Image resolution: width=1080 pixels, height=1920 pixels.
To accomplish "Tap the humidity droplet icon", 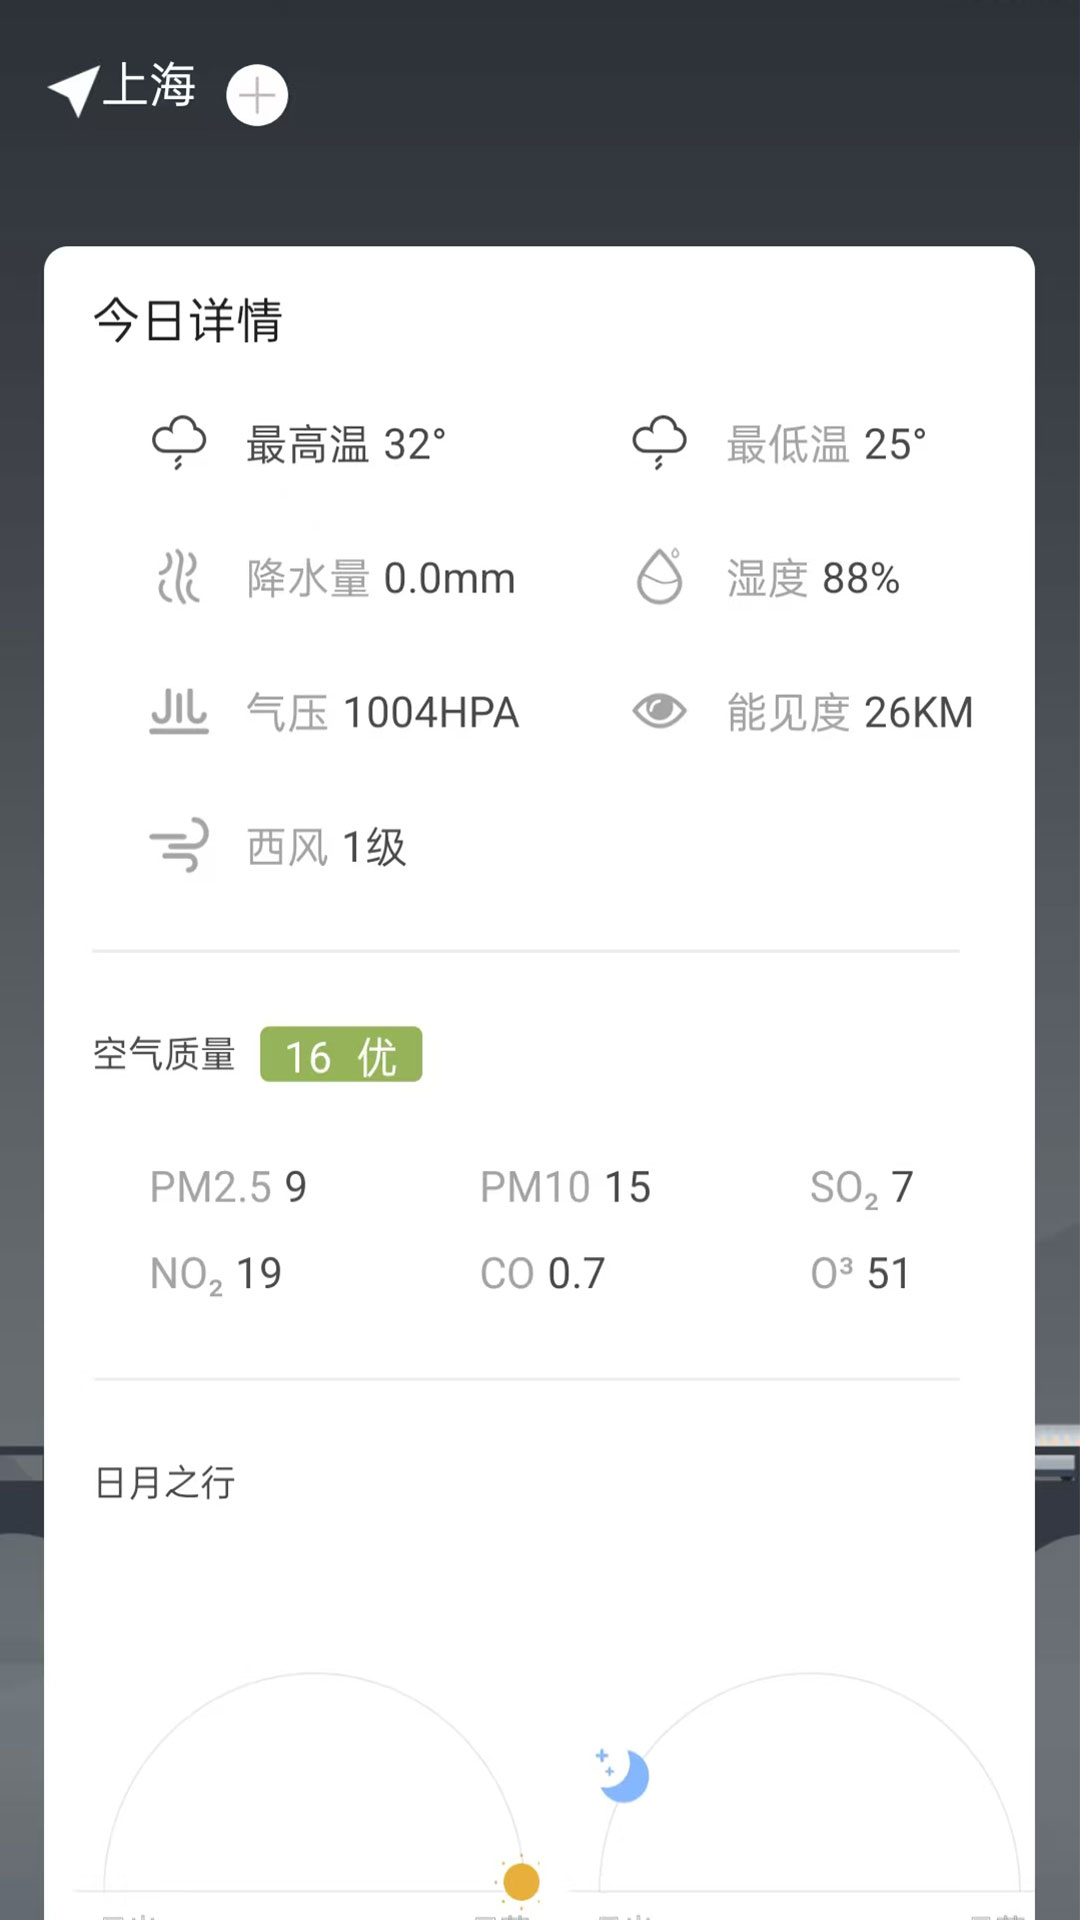I will coord(660,576).
